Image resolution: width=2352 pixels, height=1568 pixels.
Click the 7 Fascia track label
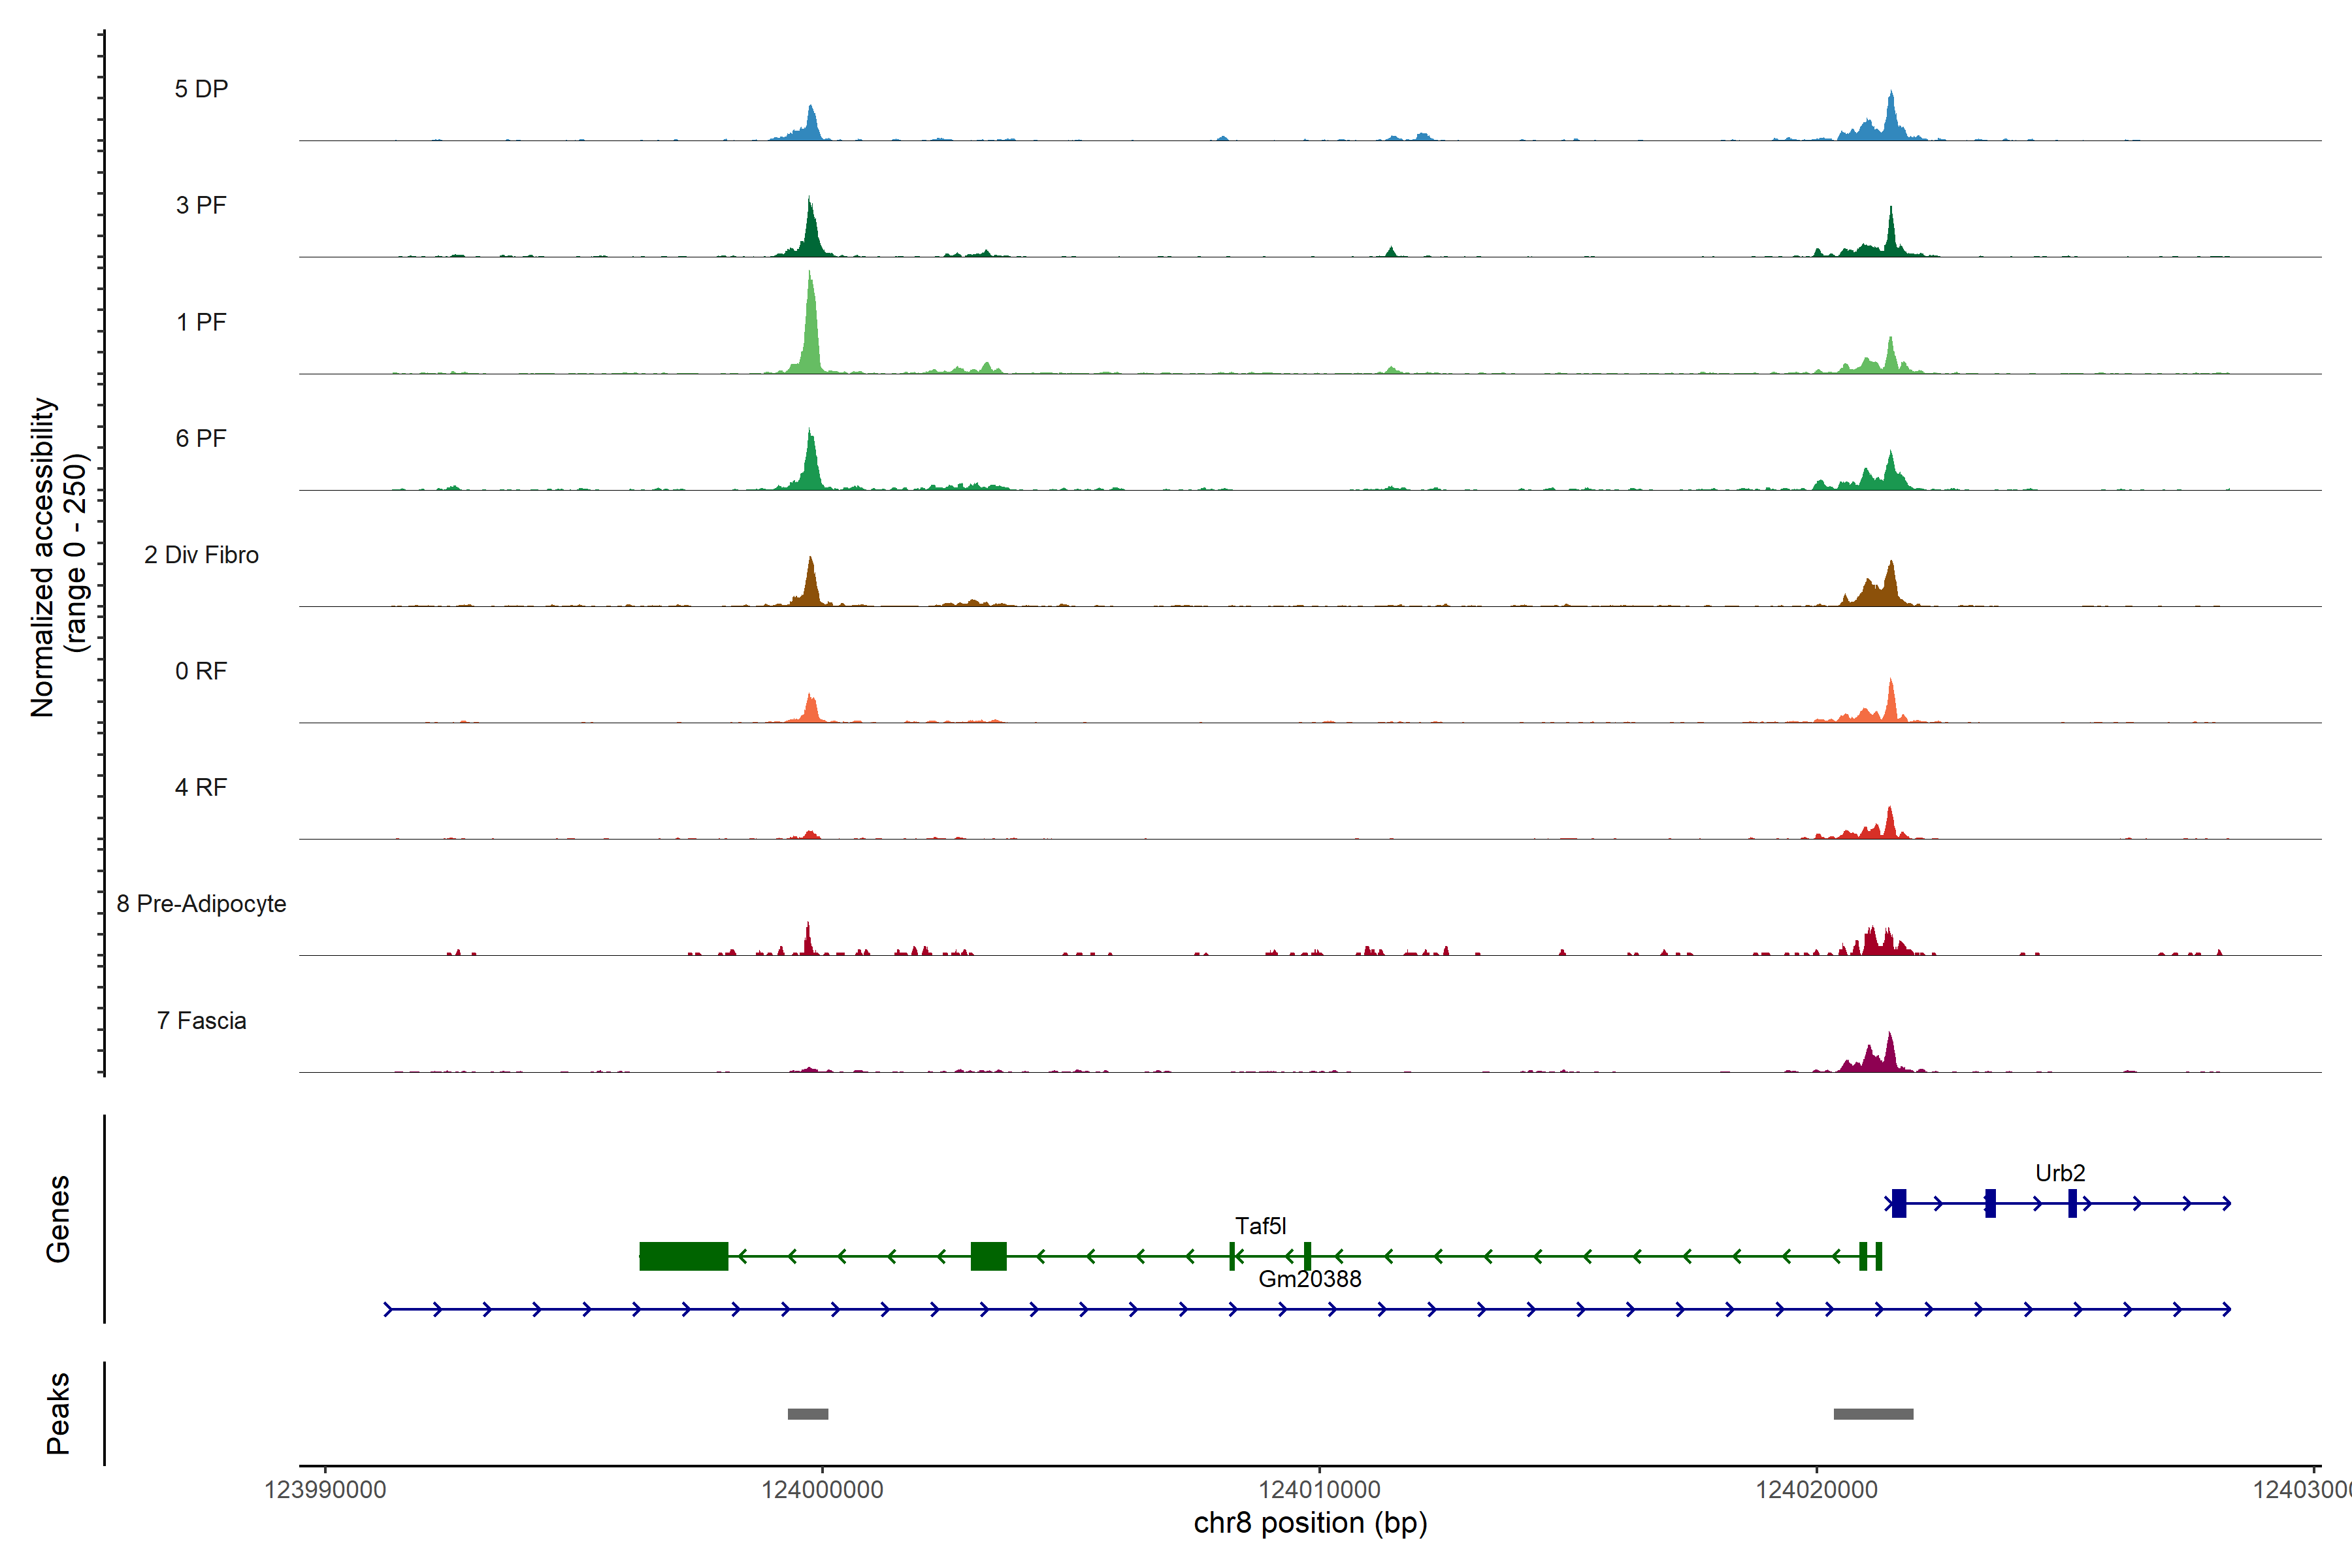201,1021
